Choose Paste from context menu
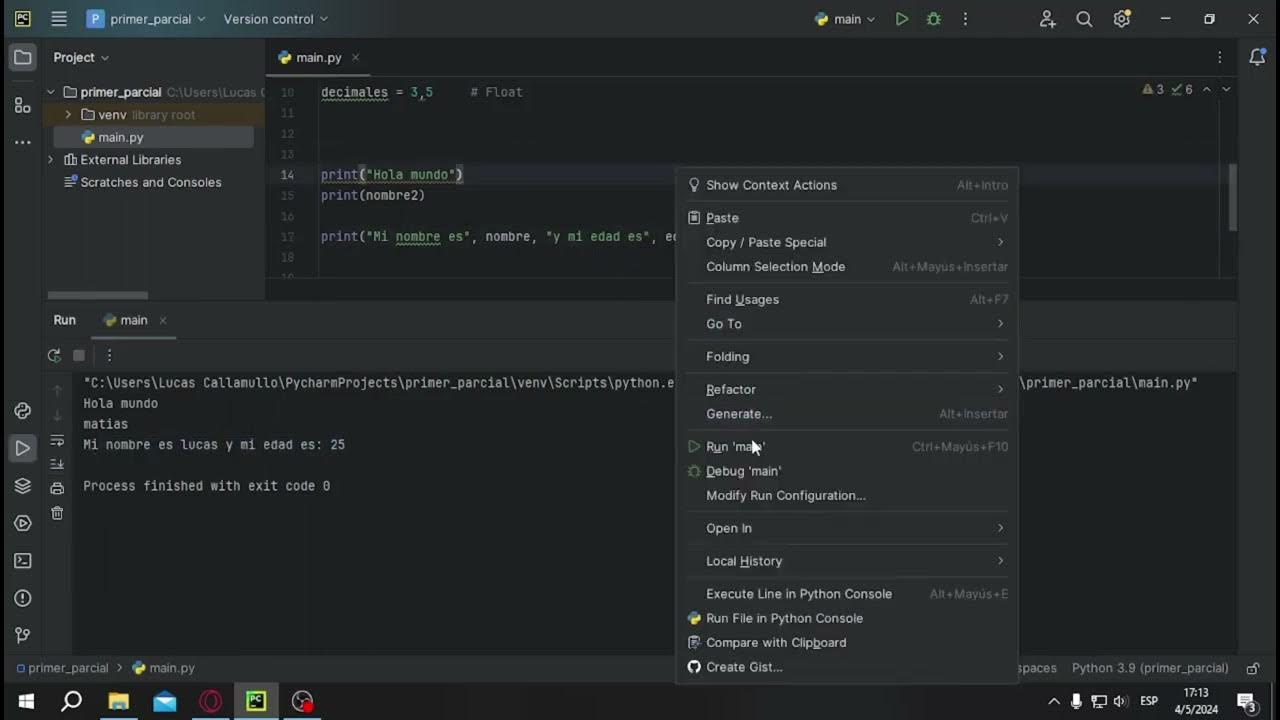This screenshot has width=1280, height=720. [847, 218]
